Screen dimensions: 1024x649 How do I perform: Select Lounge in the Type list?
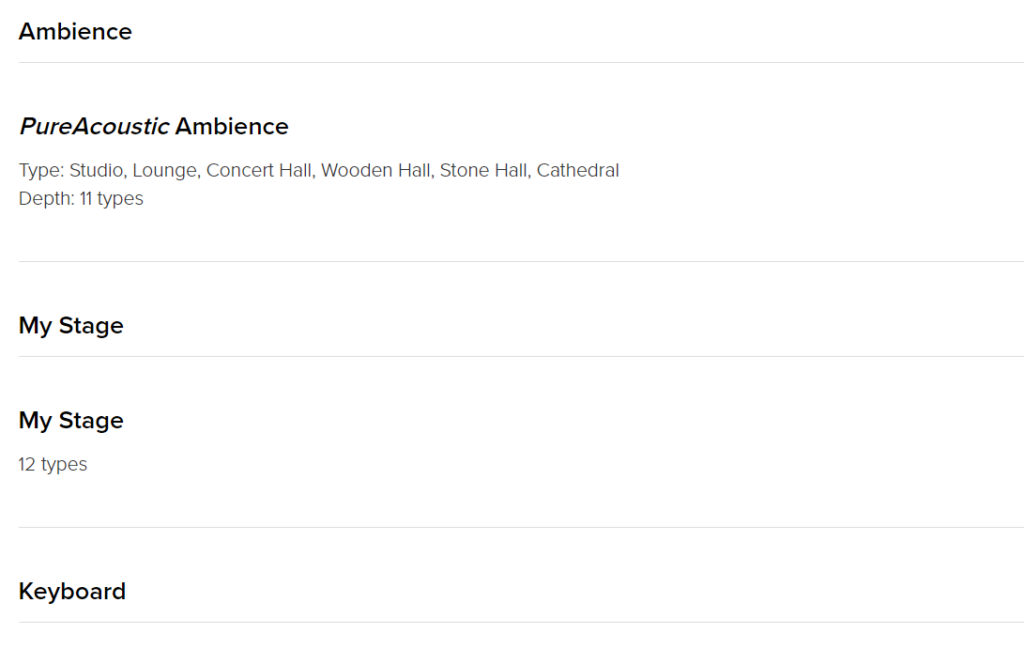pyautogui.click(x=165, y=170)
